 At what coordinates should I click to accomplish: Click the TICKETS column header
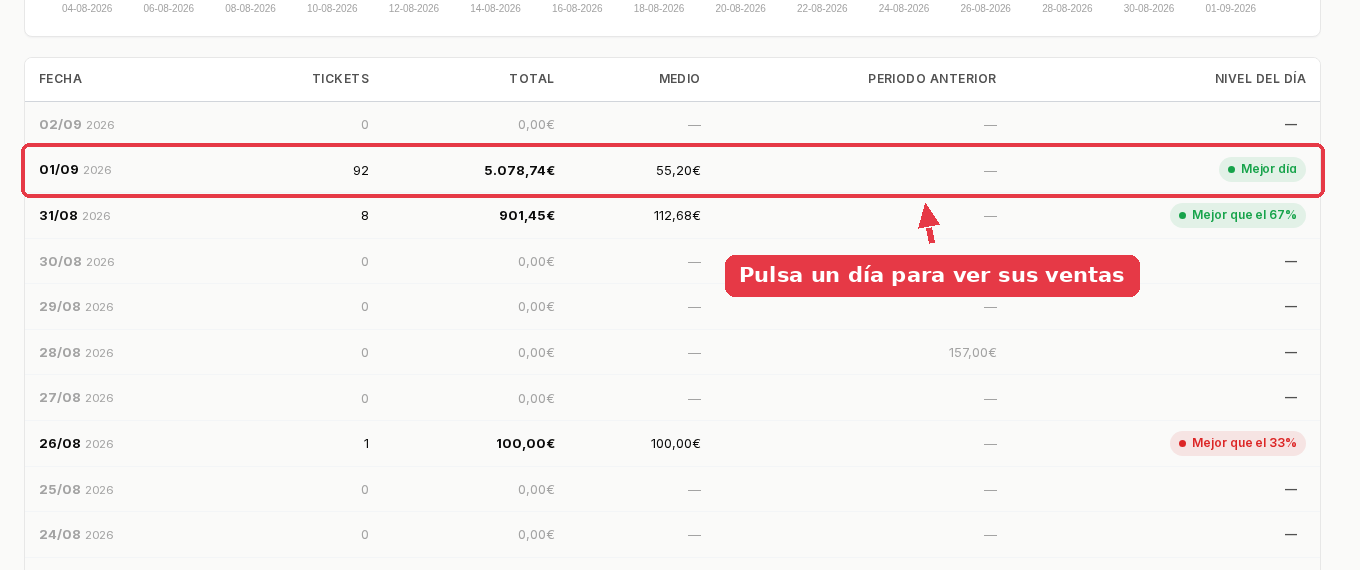[340, 79]
